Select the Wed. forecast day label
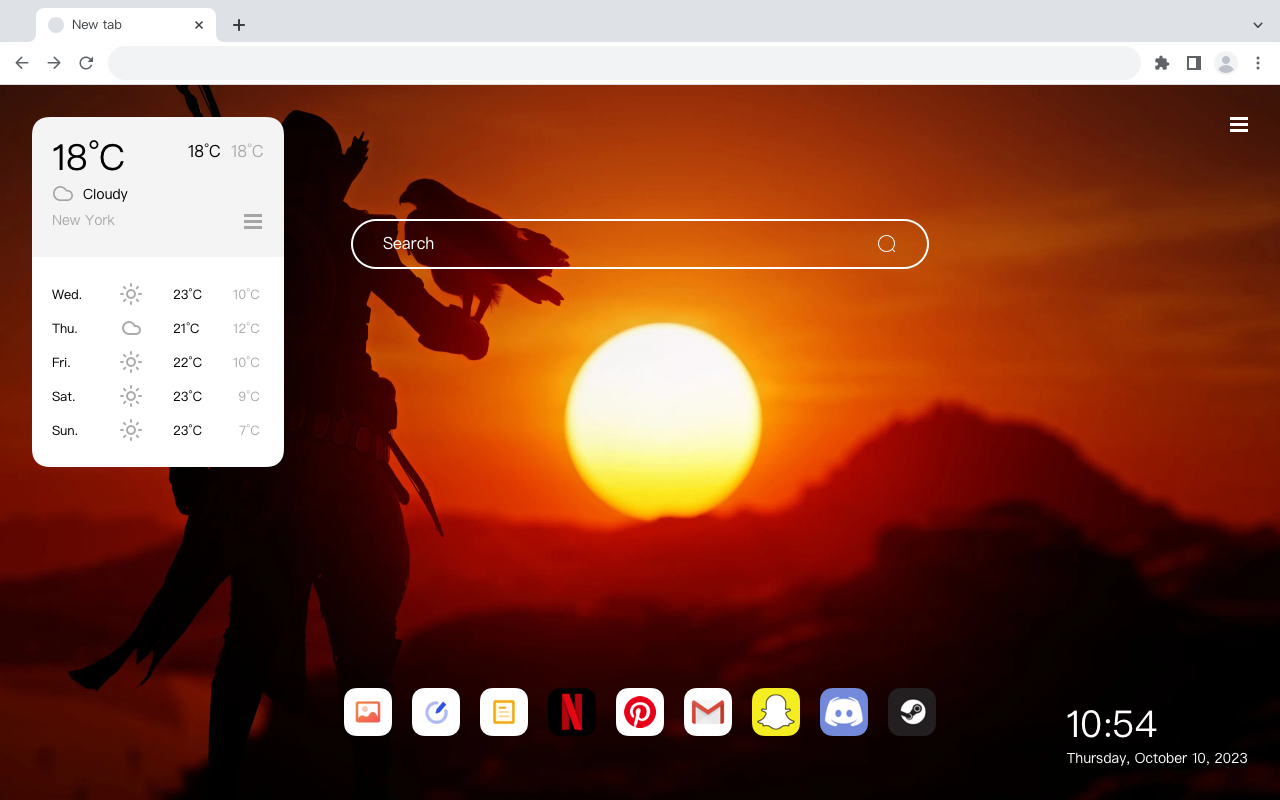1280x800 pixels. pos(67,294)
